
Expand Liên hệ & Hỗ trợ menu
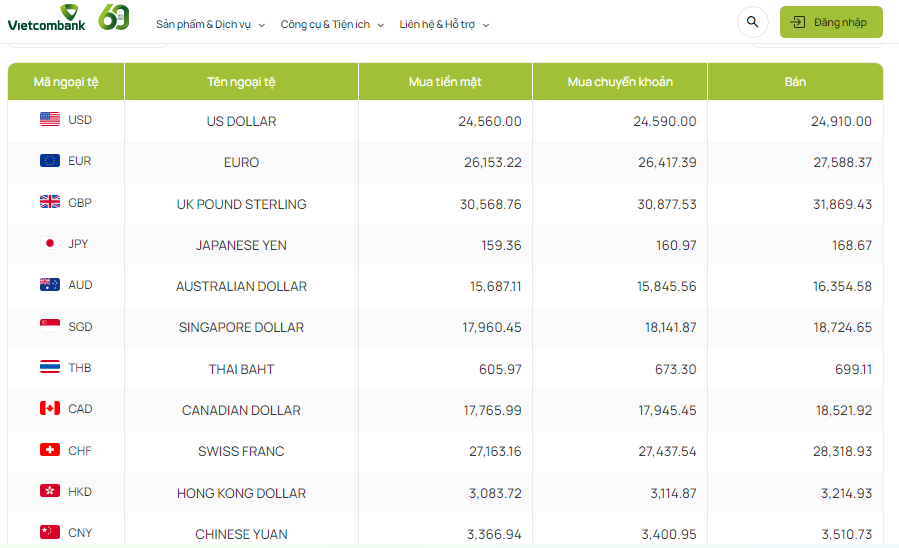[444, 24]
